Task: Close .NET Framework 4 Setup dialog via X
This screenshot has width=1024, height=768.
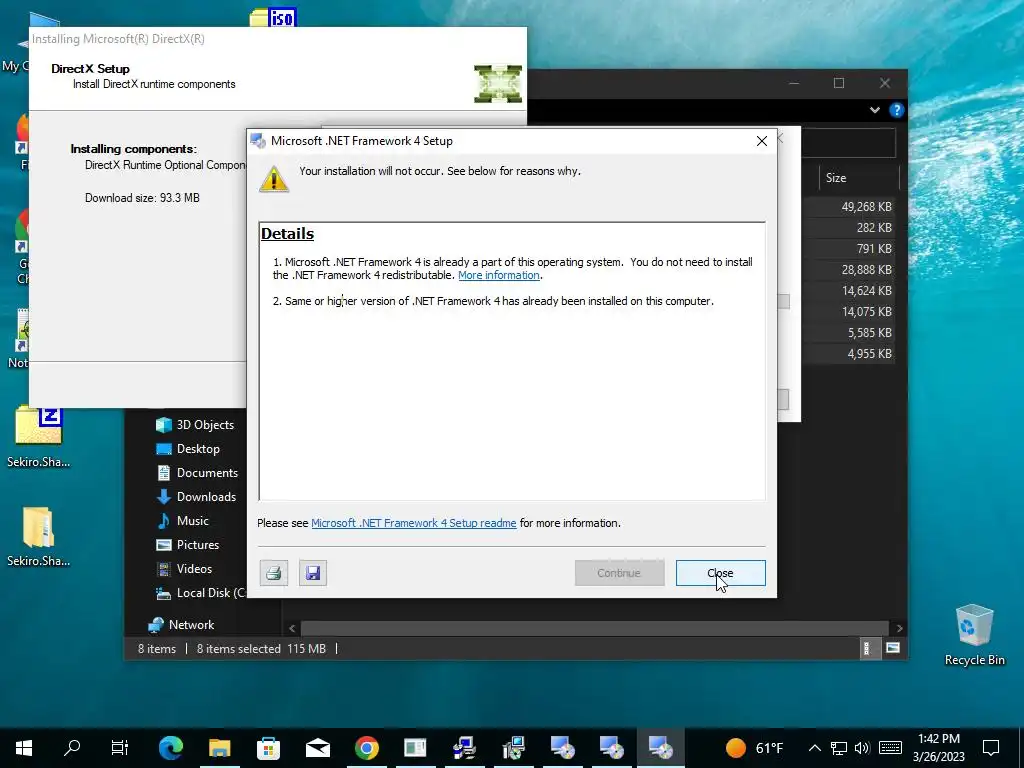Action: click(761, 141)
